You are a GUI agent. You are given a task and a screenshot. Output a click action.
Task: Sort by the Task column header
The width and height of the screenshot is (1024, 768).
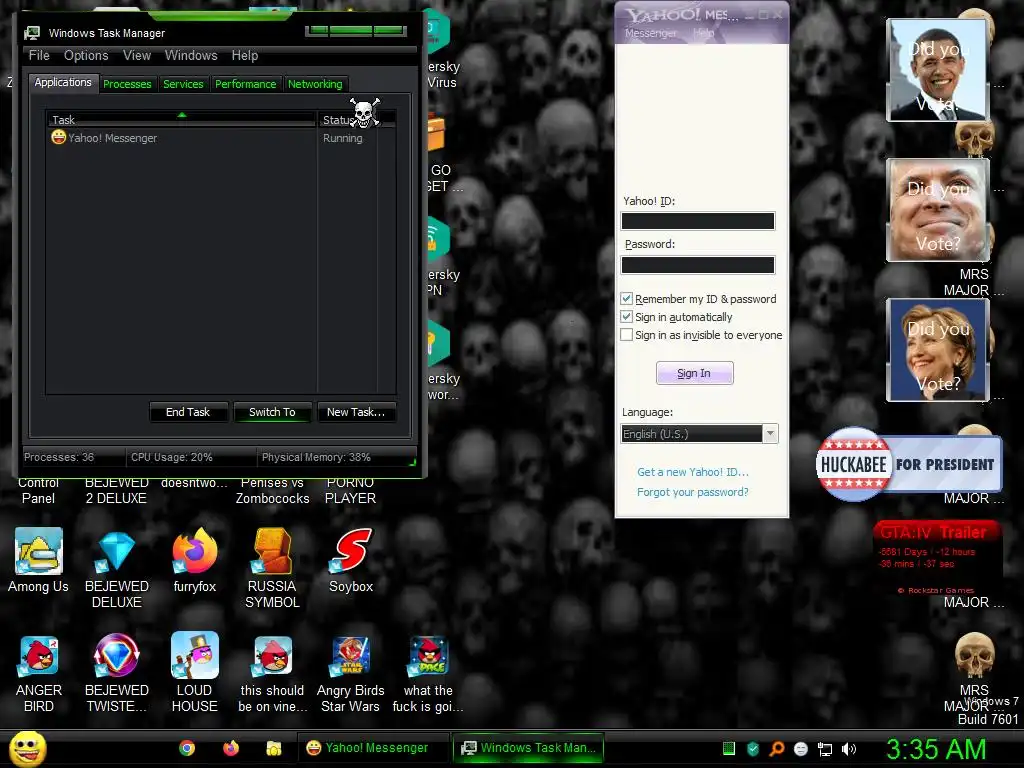(181, 120)
